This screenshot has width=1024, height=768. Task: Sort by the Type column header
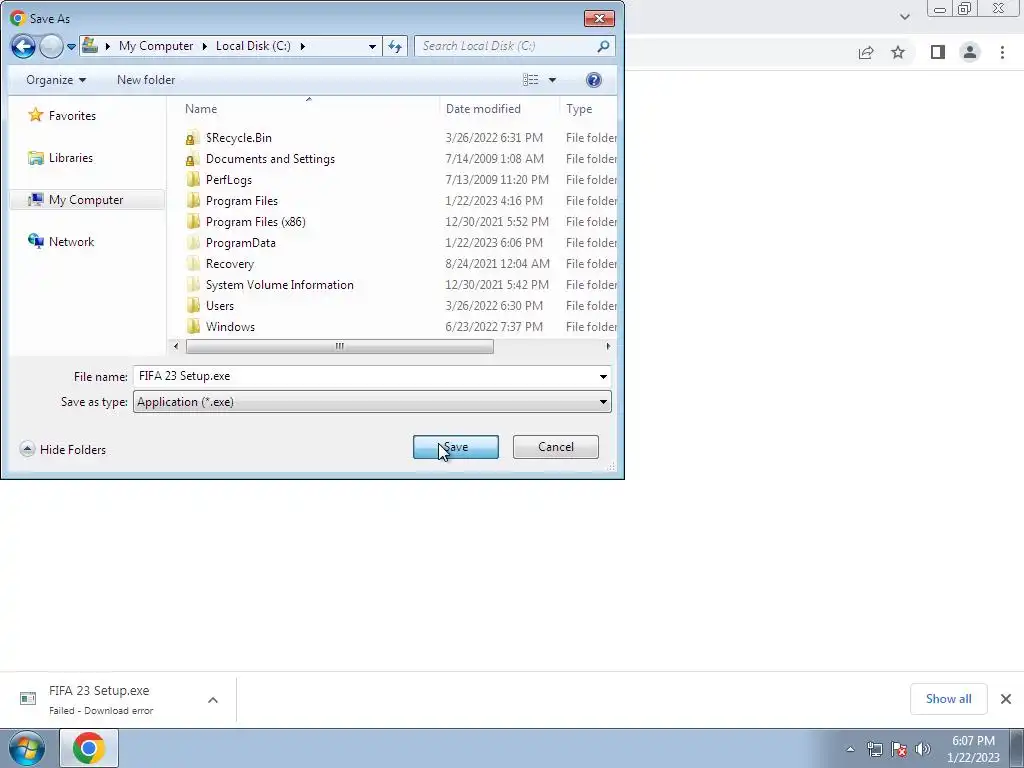(579, 109)
